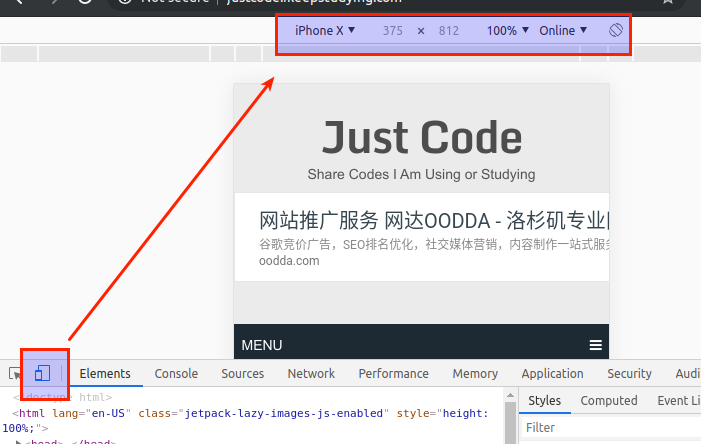The height and width of the screenshot is (444, 701).
Task: Switch to the Console tab
Action: tap(176, 373)
